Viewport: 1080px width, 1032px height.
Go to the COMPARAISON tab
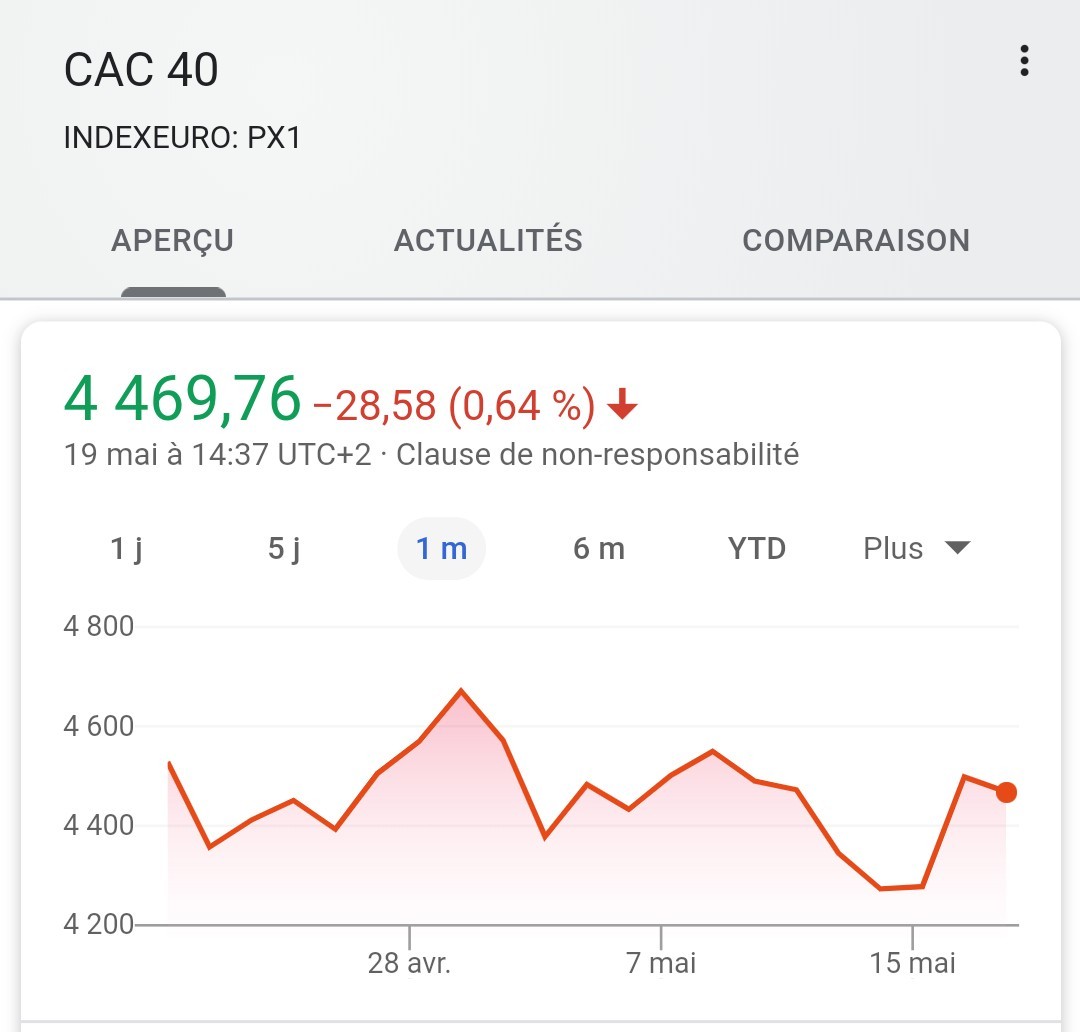856,241
